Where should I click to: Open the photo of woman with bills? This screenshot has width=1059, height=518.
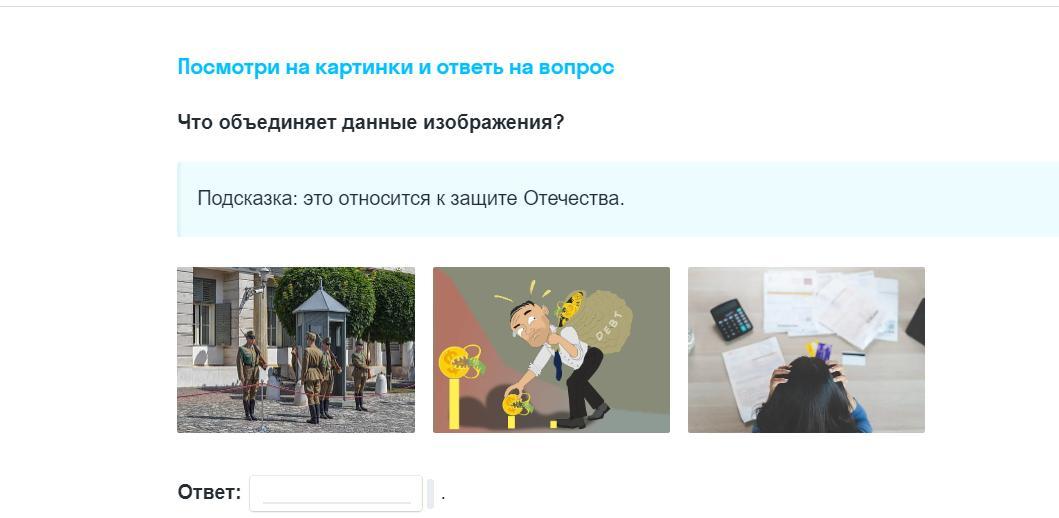point(806,350)
